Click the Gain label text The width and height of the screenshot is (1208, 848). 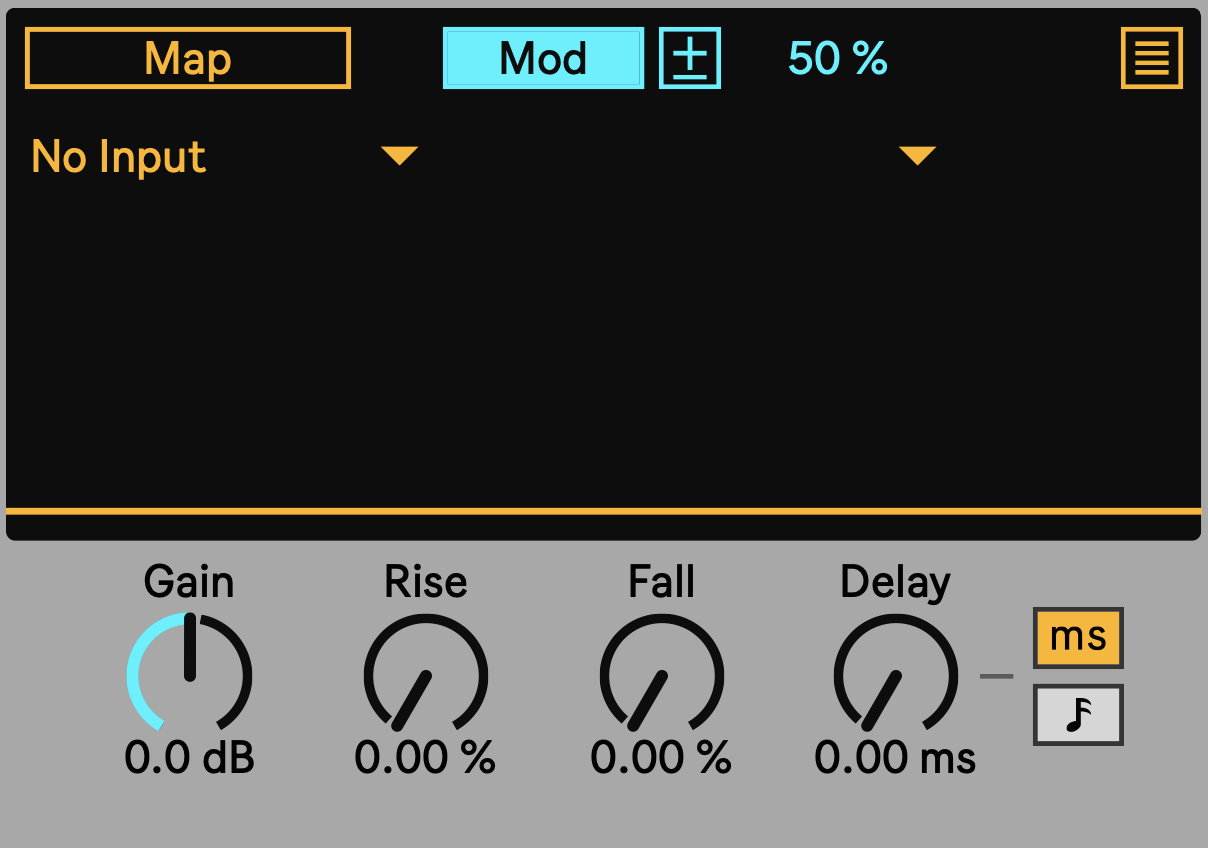tap(189, 582)
